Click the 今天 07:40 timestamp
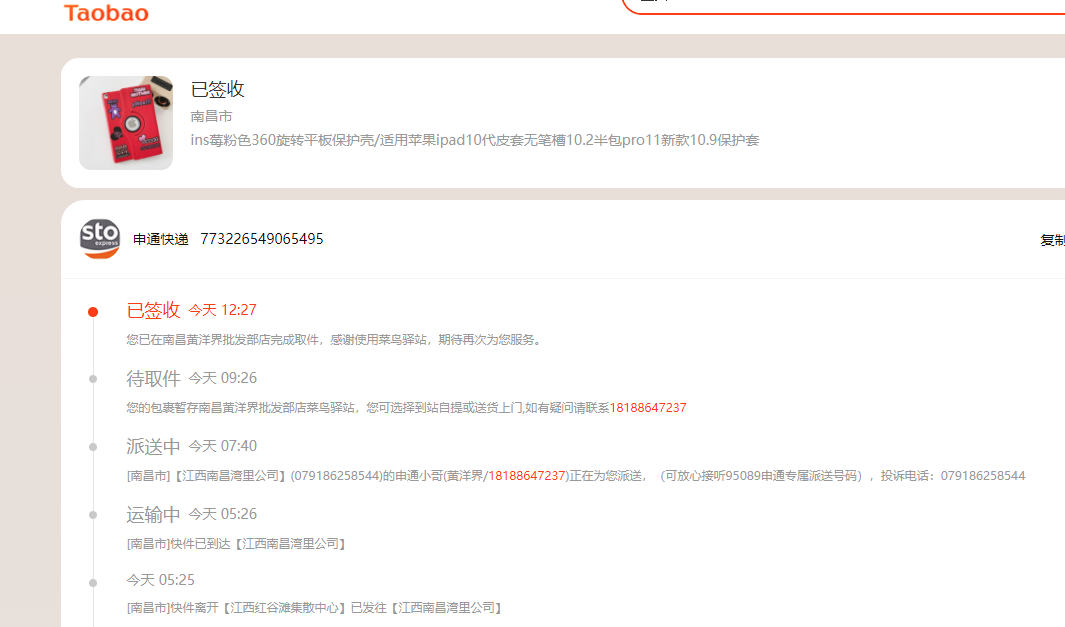This screenshot has height=627, width=1065. tap(222, 446)
